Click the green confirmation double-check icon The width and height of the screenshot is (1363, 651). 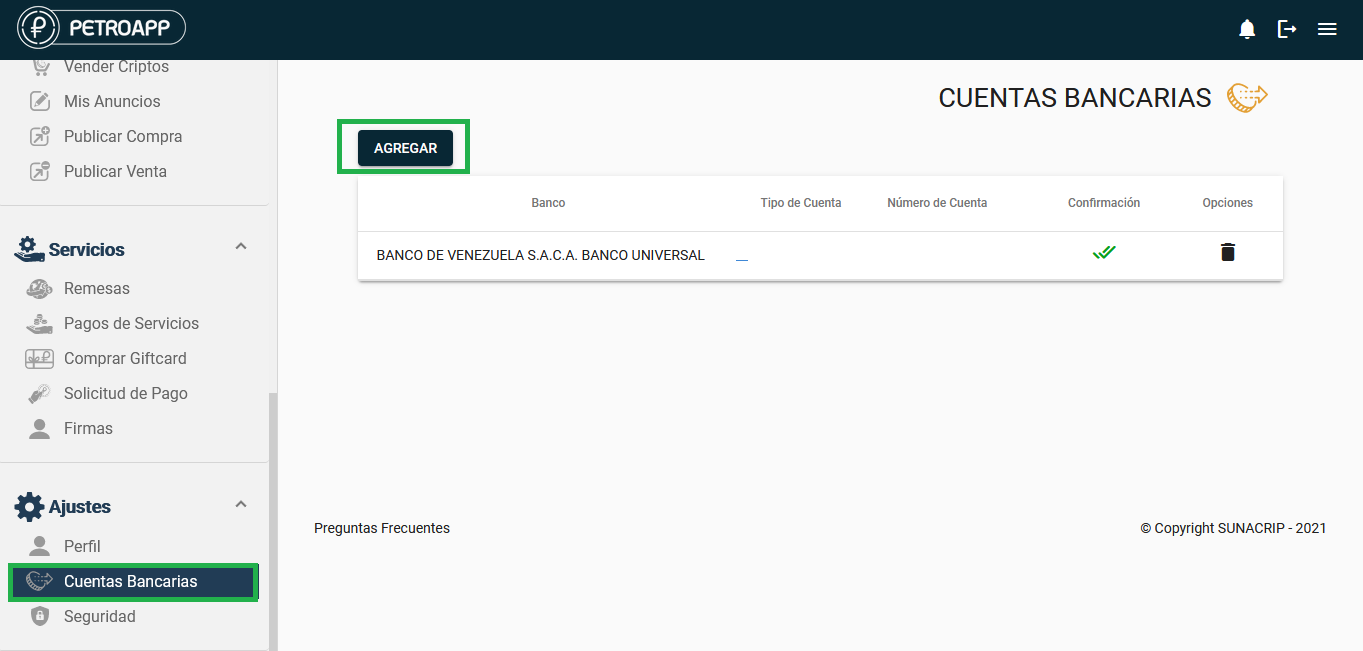pos(1104,252)
